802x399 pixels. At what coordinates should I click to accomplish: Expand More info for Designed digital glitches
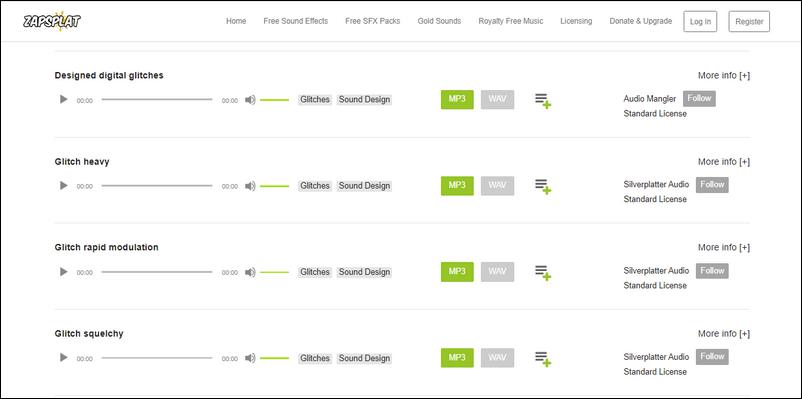(x=724, y=75)
